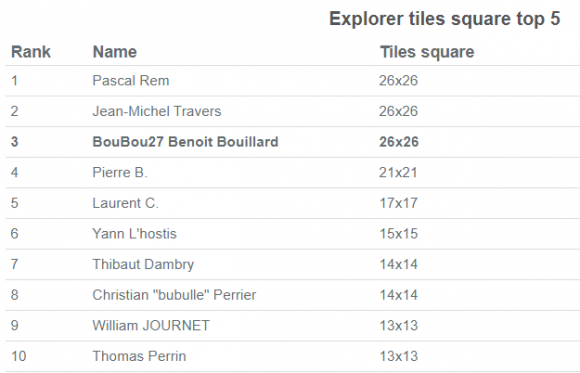Click on Thibaut Dambry's name
The width and height of the screenshot is (580, 373).
[143, 265]
